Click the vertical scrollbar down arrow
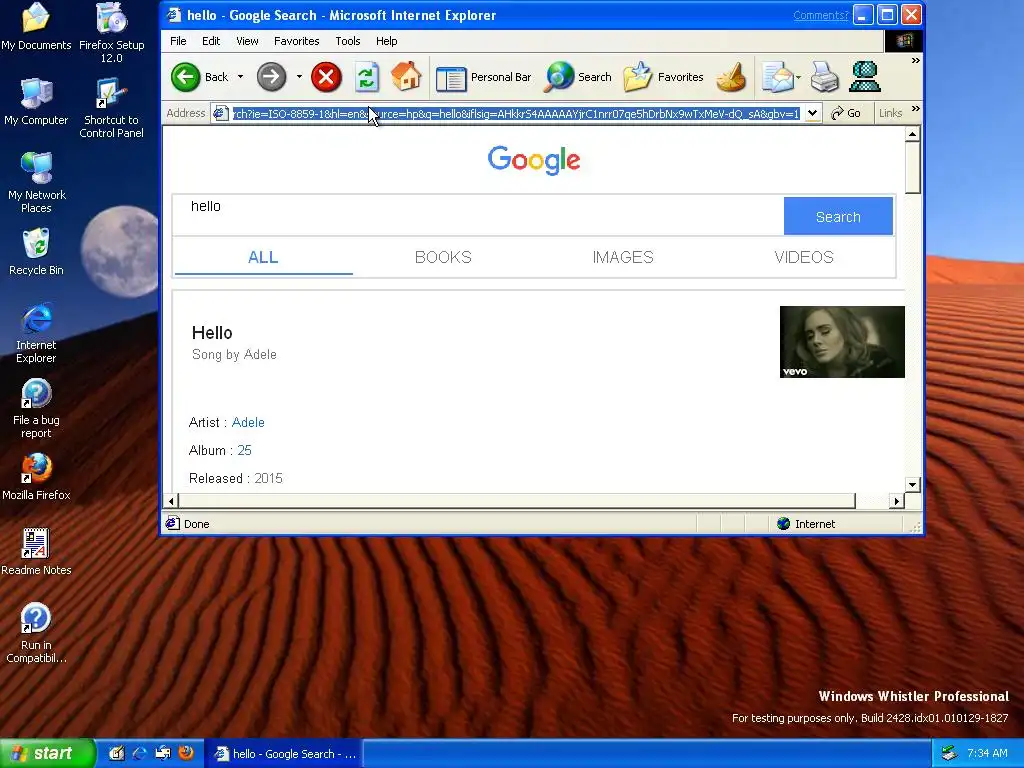Viewport: 1024px width, 768px height. point(913,485)
